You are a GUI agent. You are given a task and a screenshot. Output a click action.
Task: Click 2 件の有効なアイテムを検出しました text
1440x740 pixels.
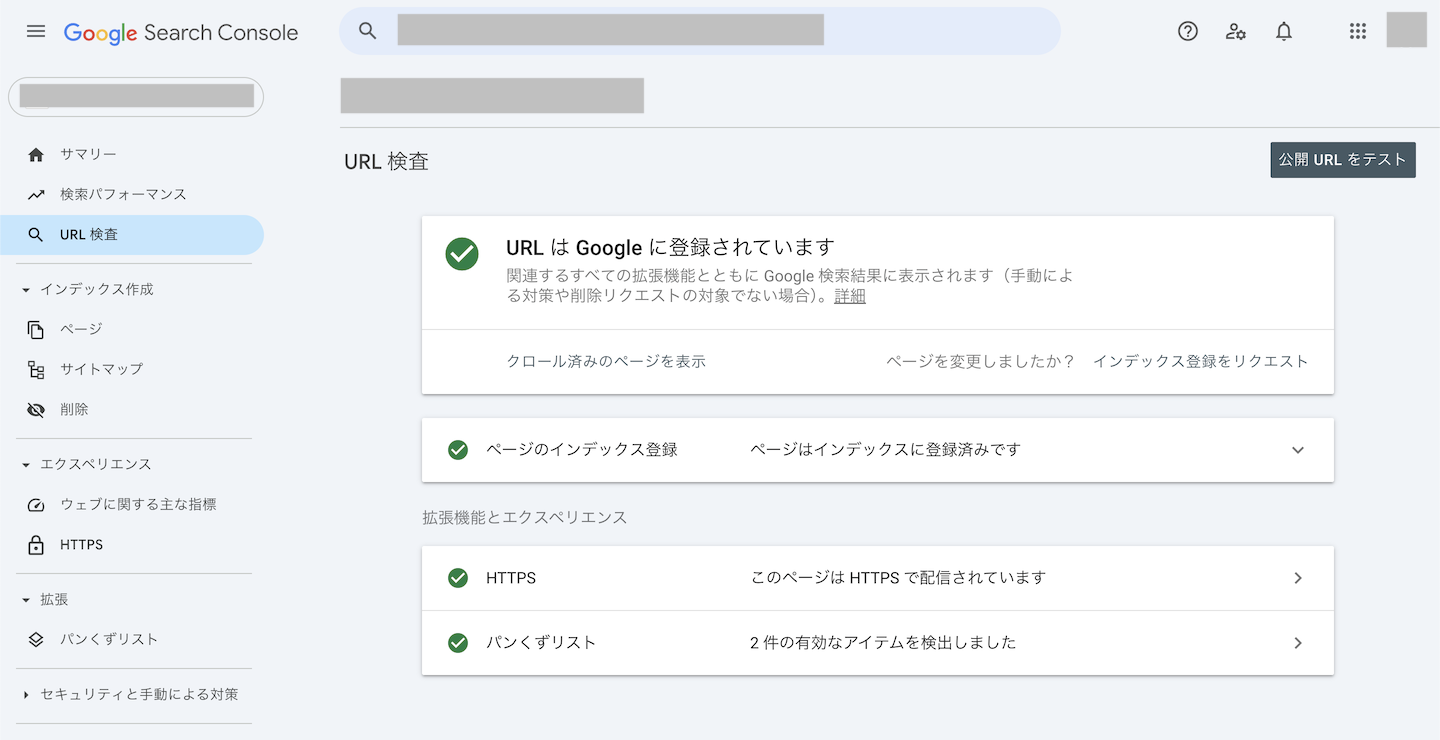(x=883, y=643)
